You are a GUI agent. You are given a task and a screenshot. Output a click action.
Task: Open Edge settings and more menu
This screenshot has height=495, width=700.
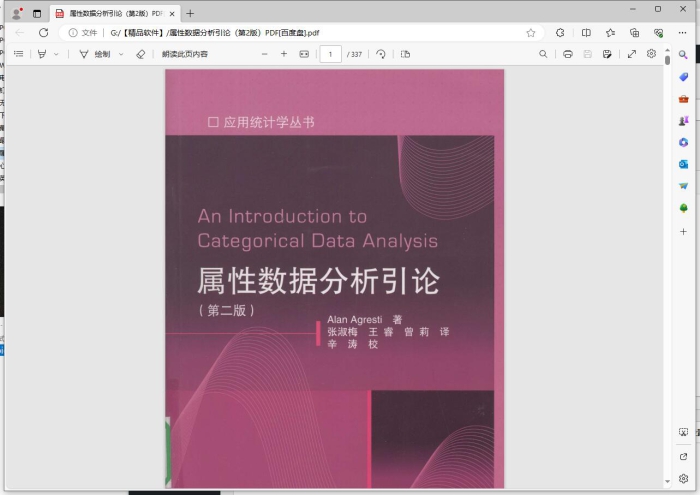point(682,33)
